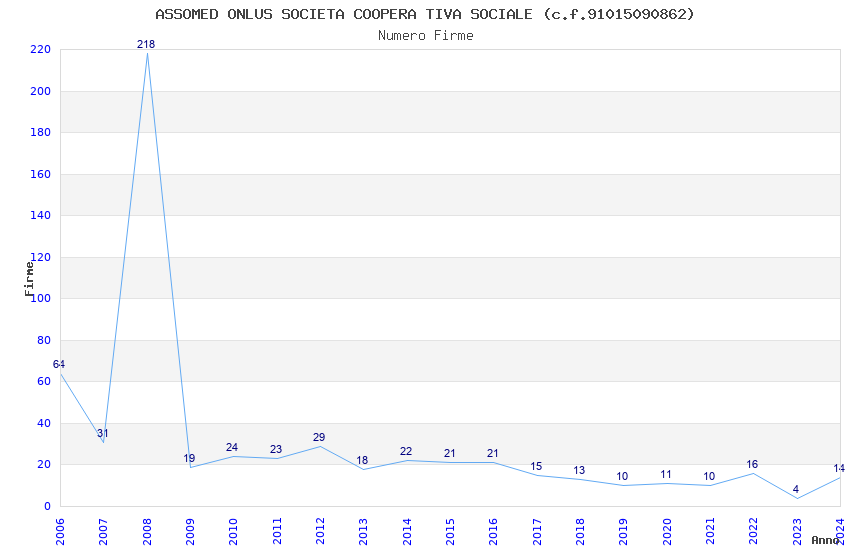
Task: Click the 80 tick label on the y-axis
Action: click(x=44, y=340)
